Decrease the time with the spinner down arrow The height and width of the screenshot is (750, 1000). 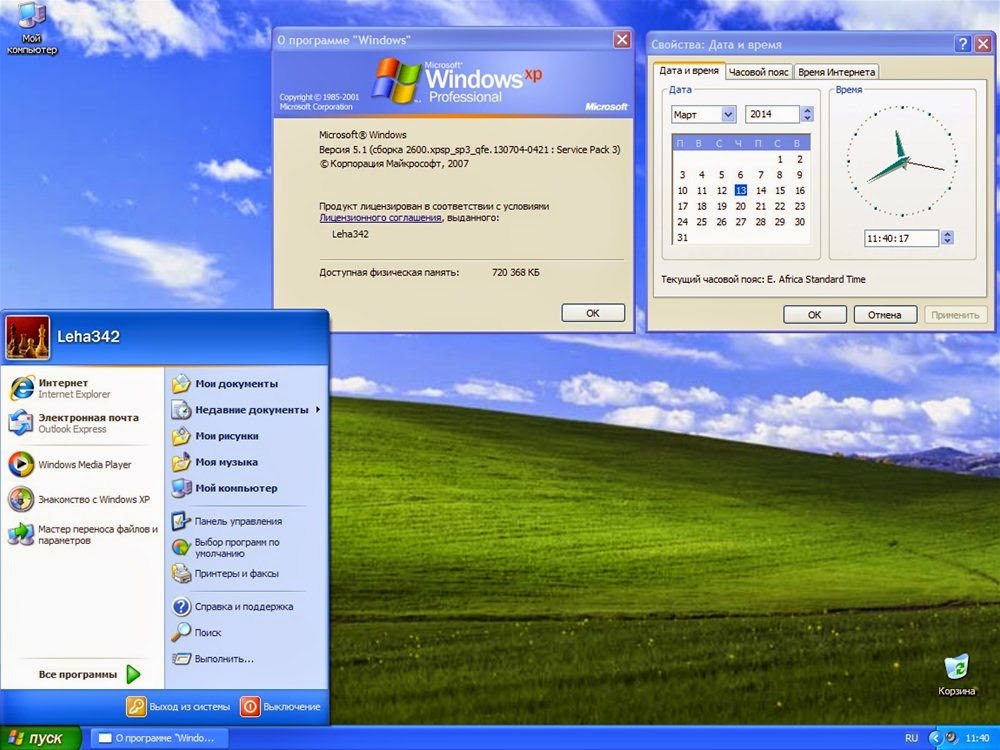tap(947, 242)
